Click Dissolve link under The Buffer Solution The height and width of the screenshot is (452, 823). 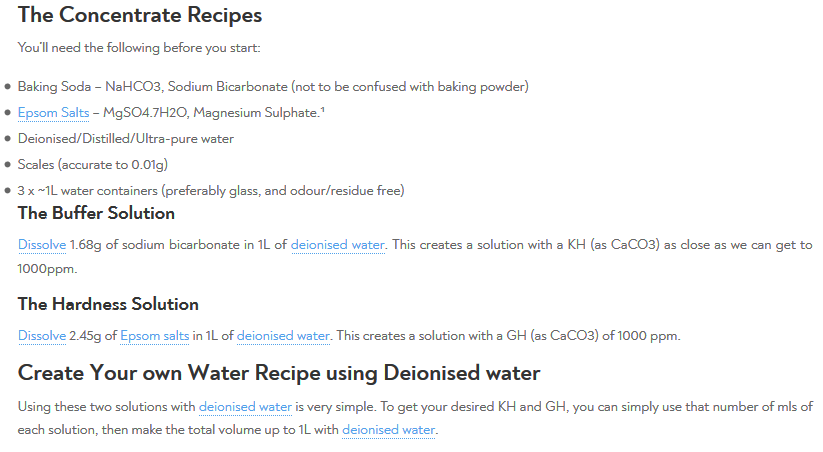click(42, 244)
